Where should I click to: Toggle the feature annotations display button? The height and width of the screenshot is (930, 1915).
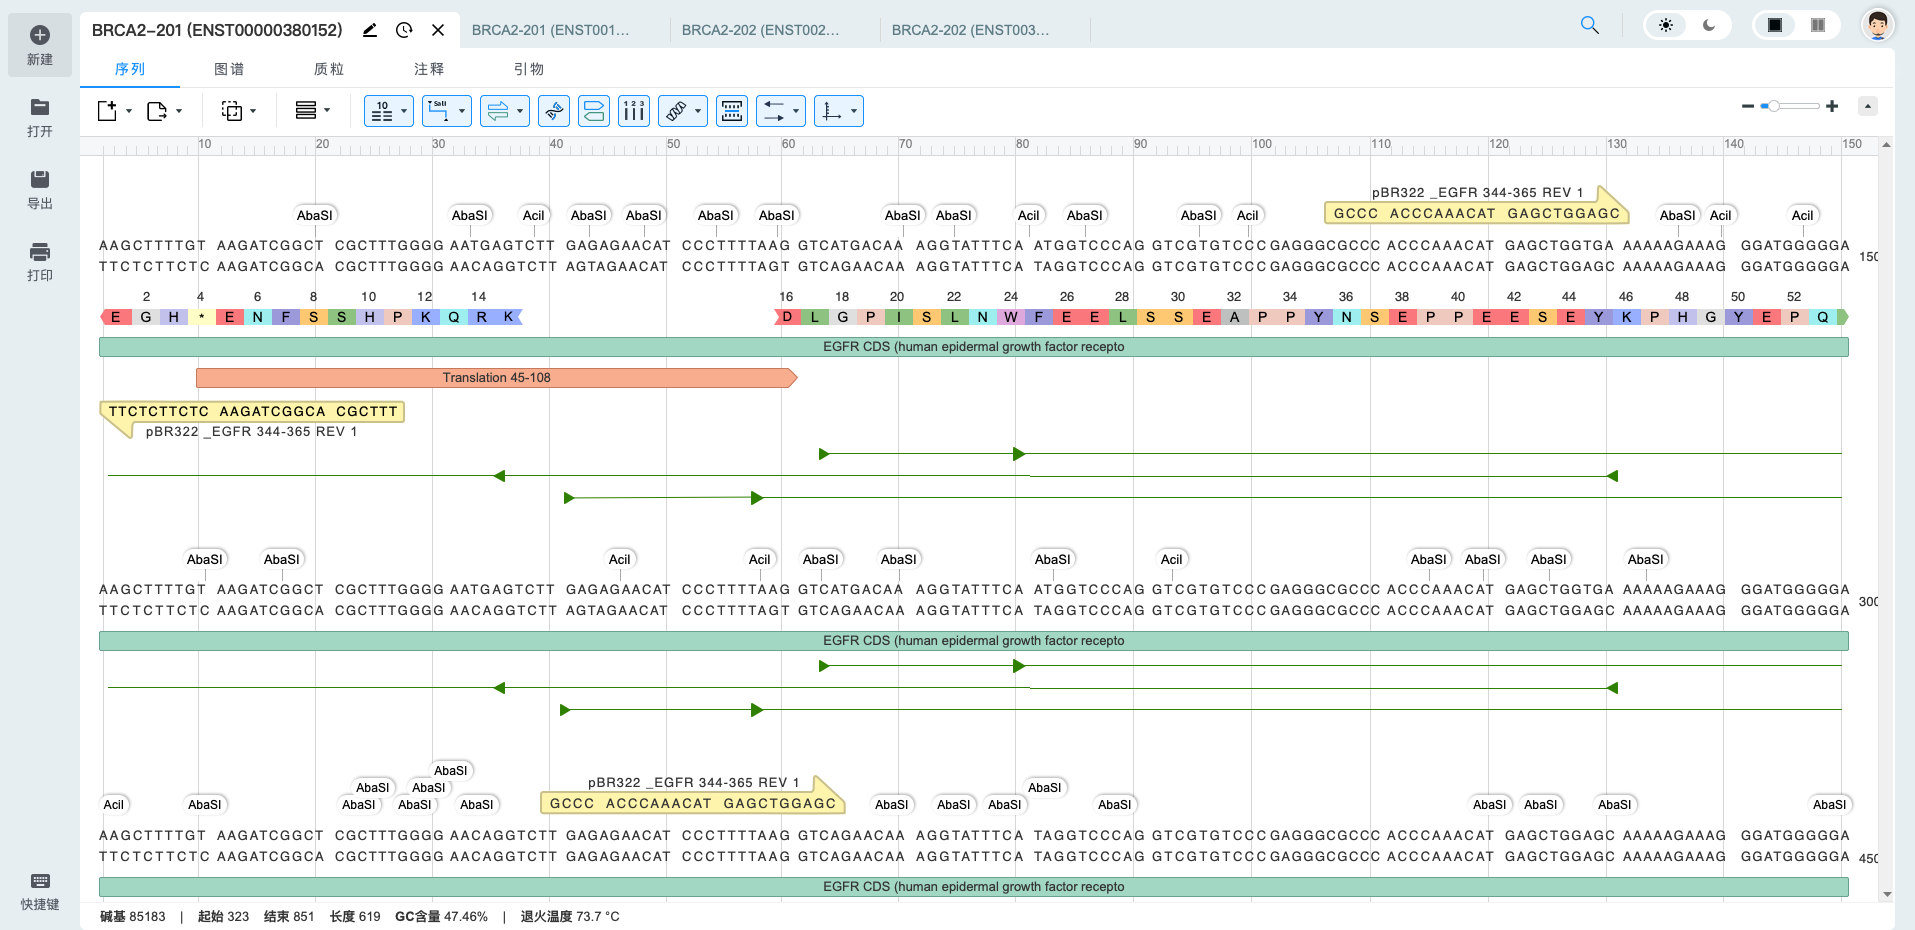(594, 111)
